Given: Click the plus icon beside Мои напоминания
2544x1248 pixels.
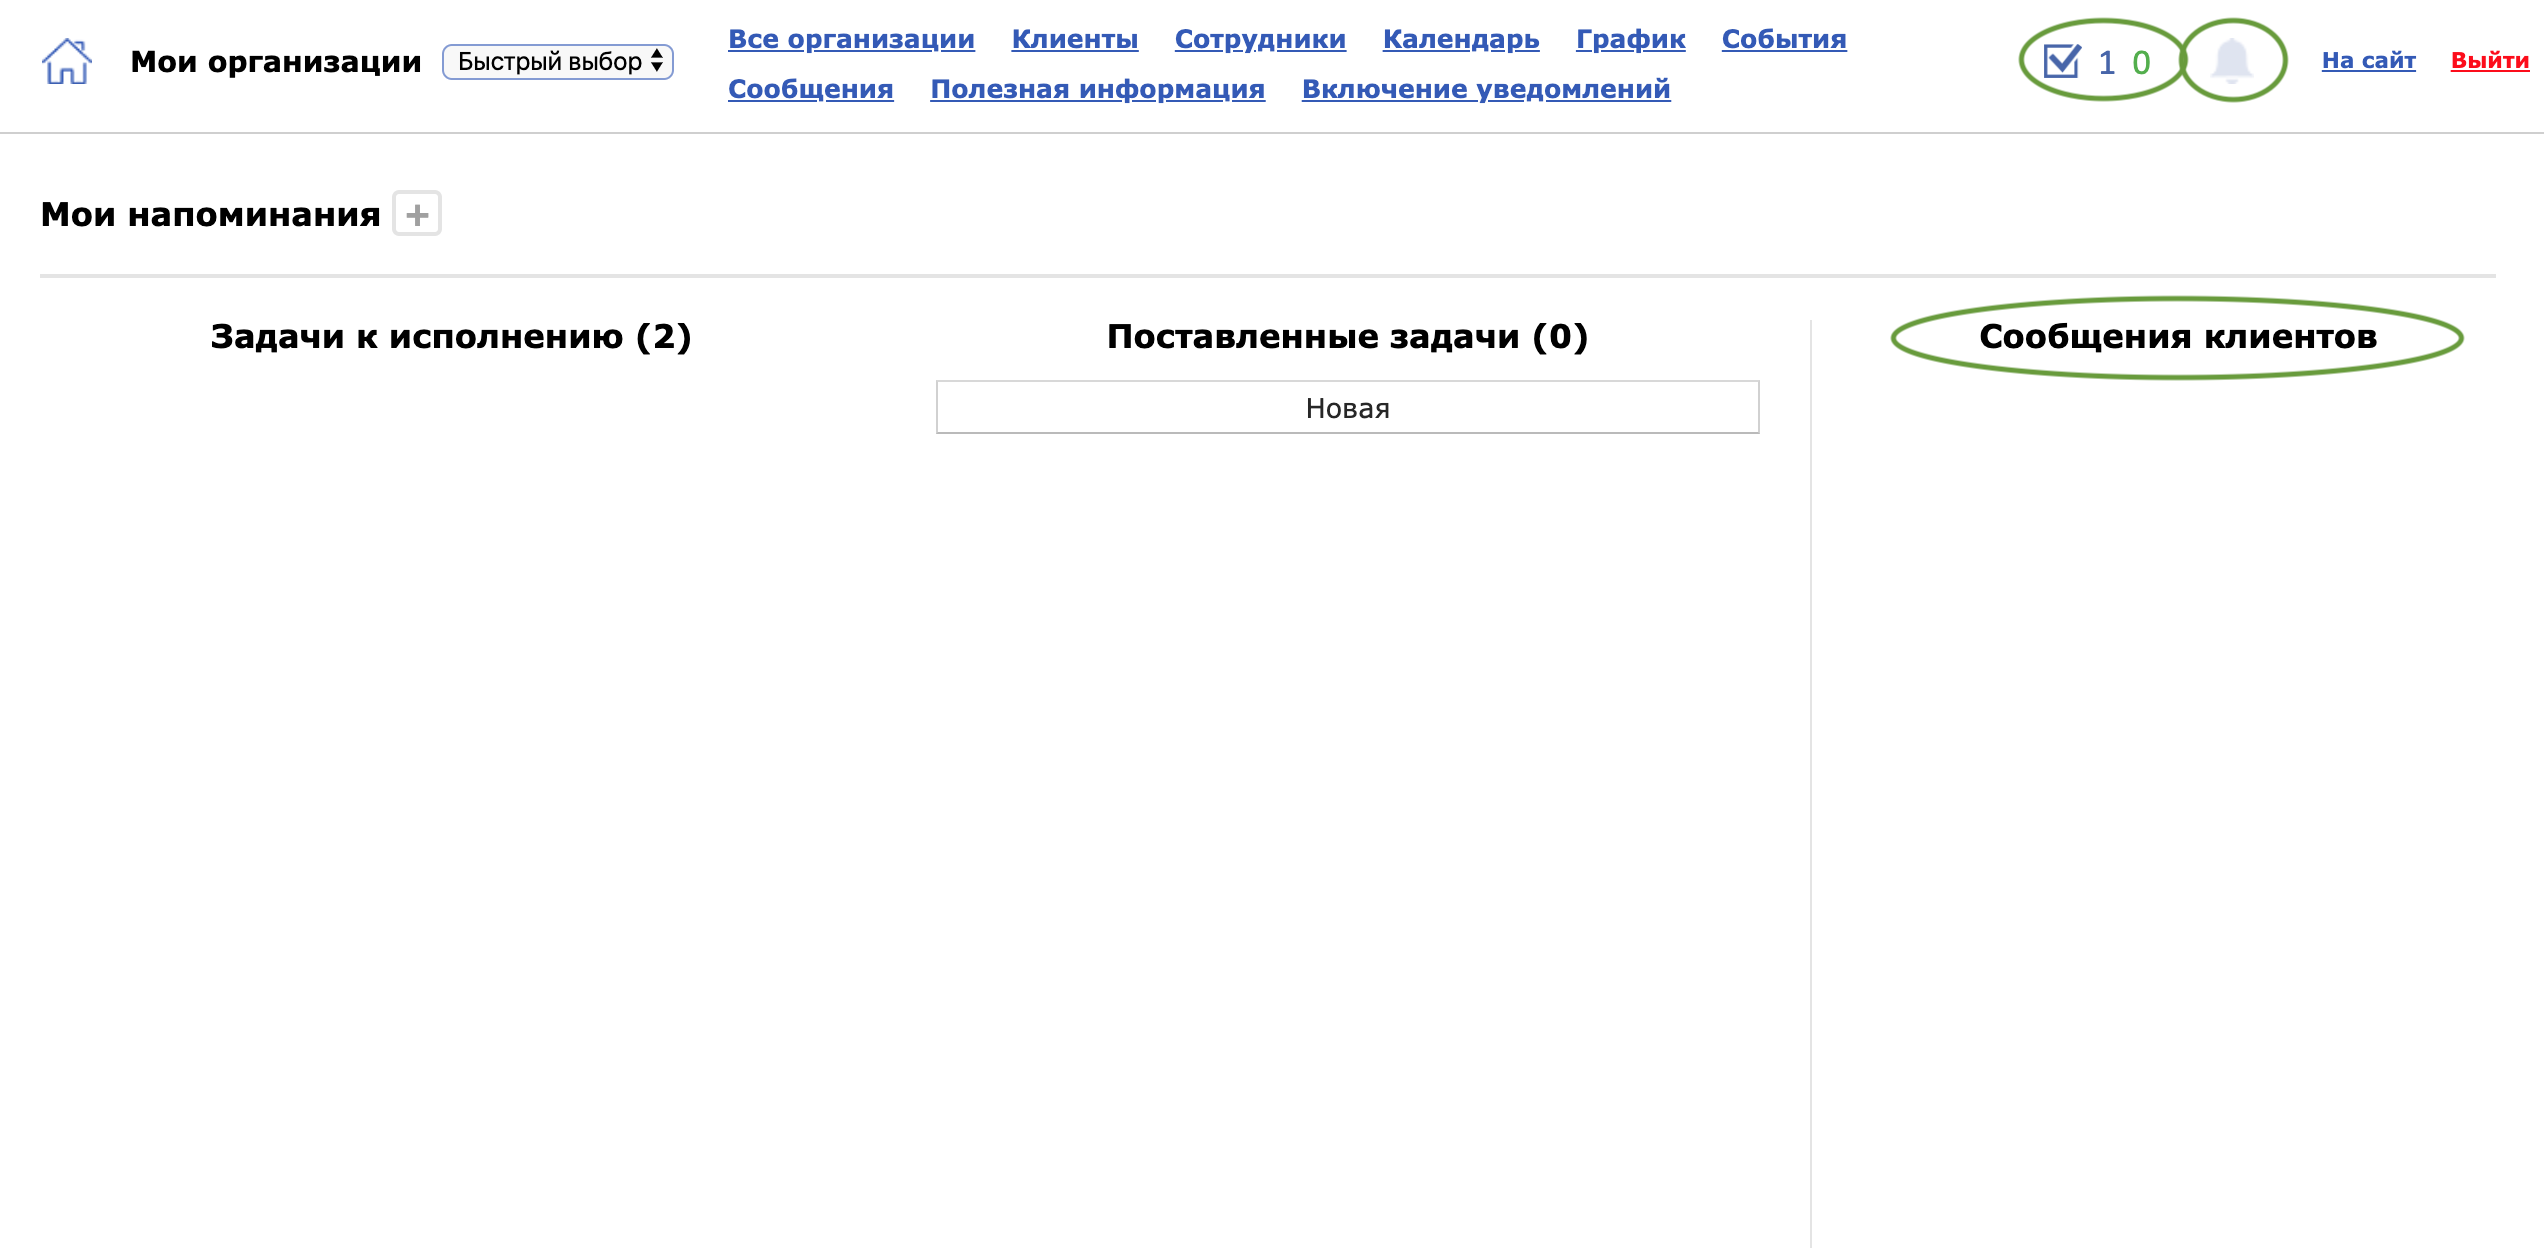Looking at the screenshot, I should [417, 214].
